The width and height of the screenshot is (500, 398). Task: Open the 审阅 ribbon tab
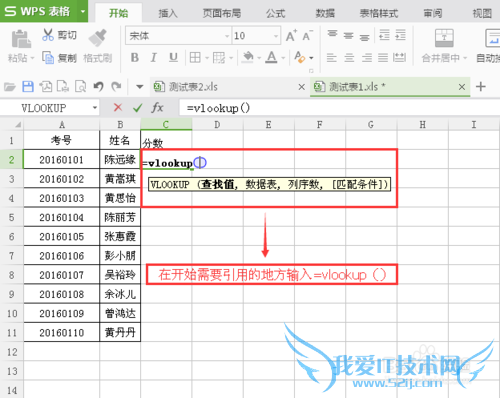pyautogui.click(x=433, y=13)
